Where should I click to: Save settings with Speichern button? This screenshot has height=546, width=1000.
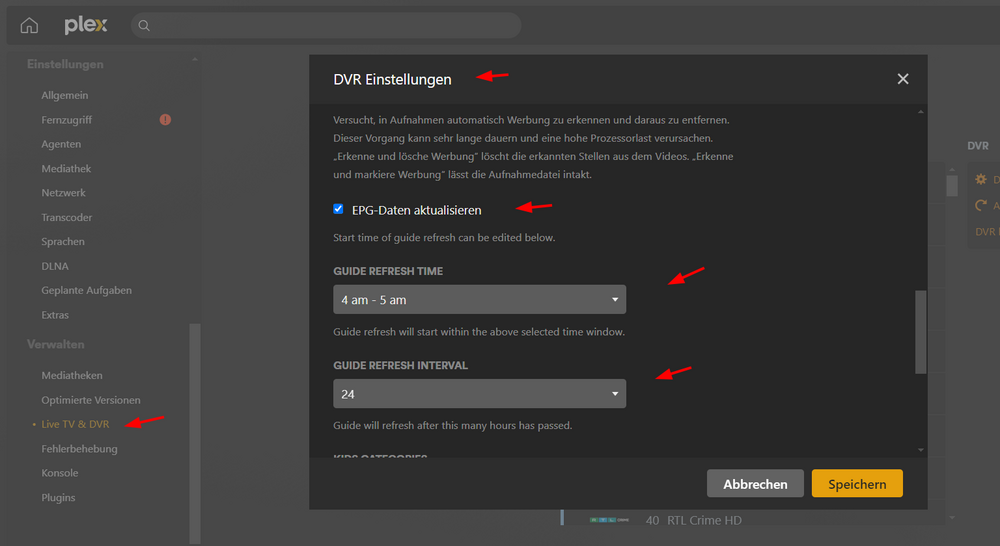[x=857, y=483]
